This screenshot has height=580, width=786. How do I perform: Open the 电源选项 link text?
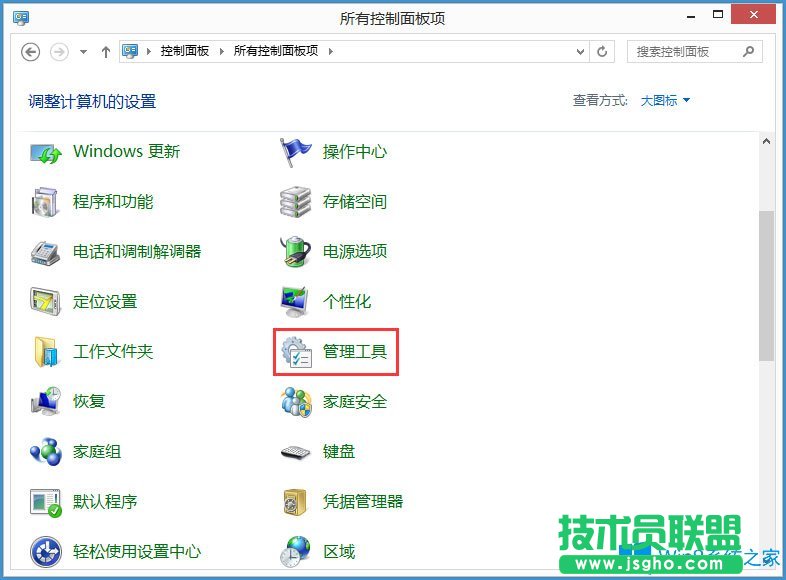(x=355, y=251)
